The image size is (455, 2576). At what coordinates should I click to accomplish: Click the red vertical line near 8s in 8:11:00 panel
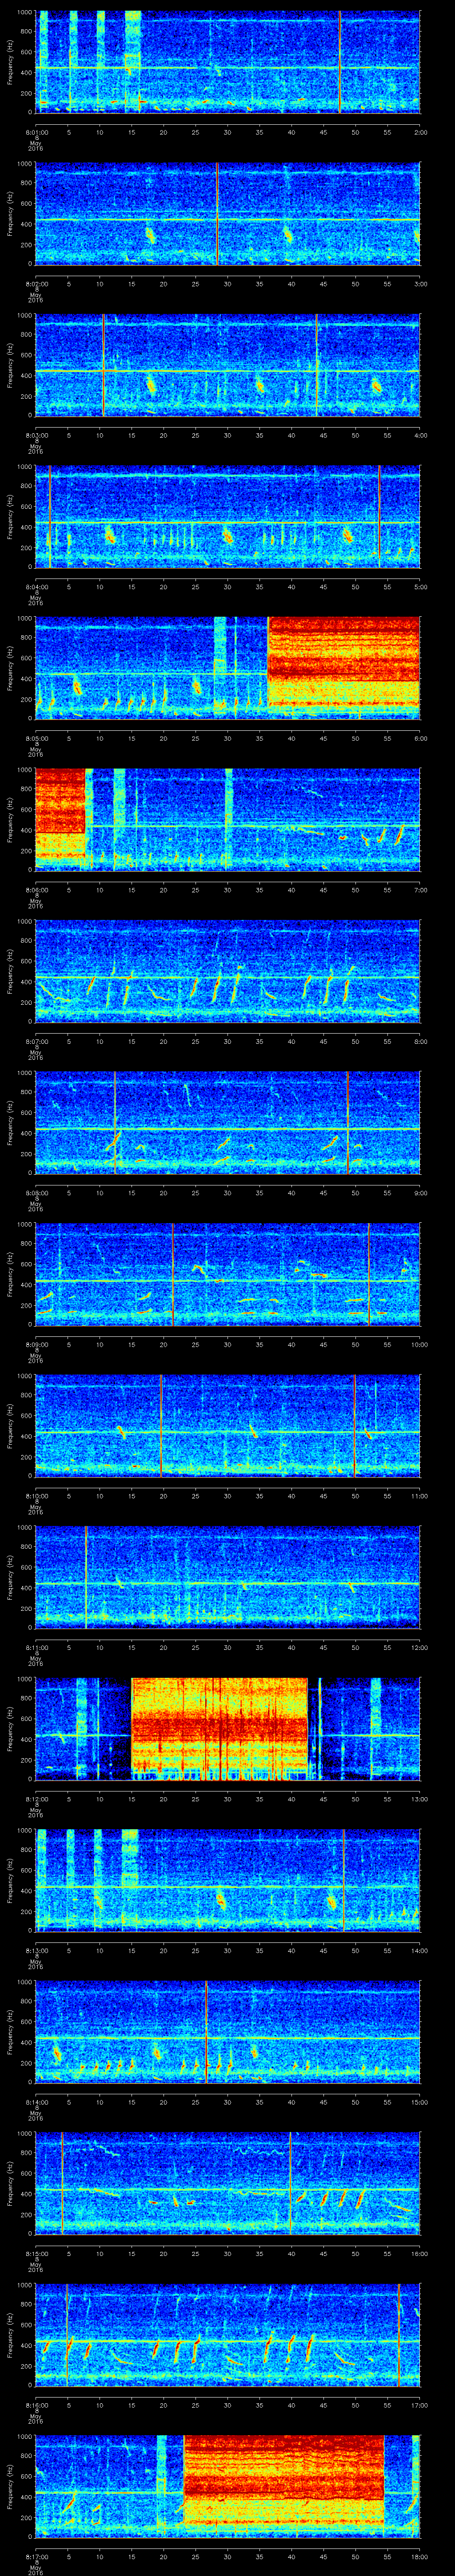86,1577
